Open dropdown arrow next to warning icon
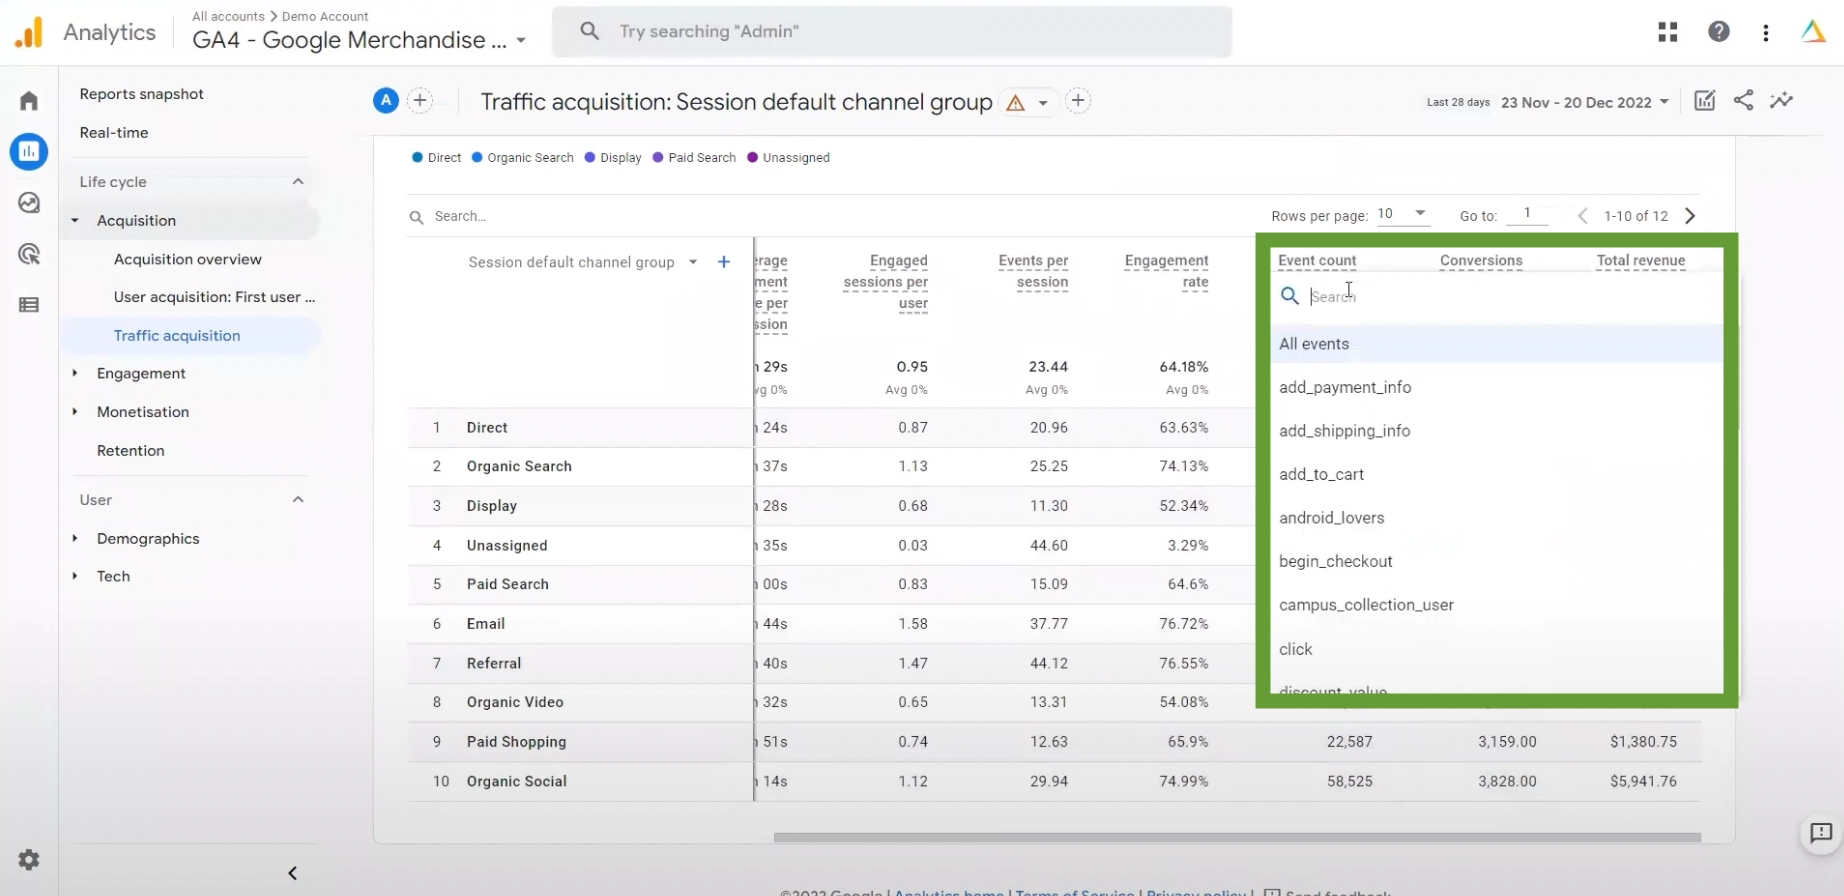Screen dimensions: 1844x896 pos(1043,102)
